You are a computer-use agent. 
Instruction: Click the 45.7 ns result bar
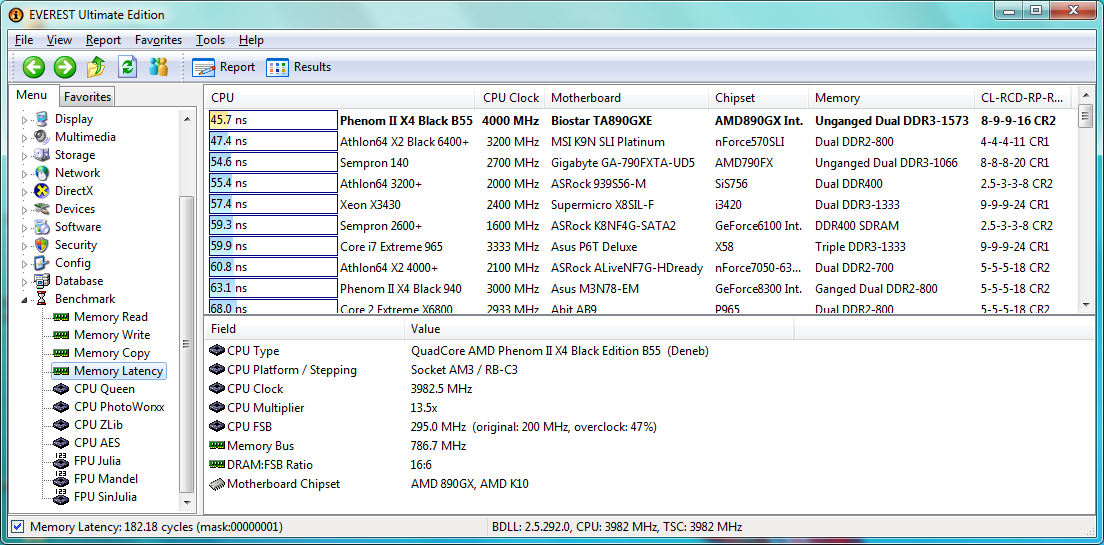(273, 120)
